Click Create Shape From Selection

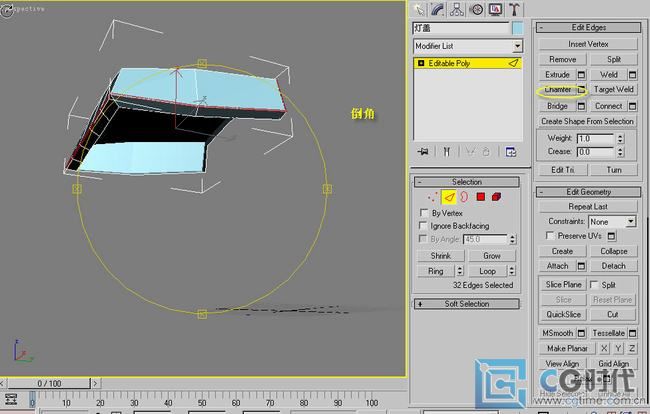coord(587,121)
